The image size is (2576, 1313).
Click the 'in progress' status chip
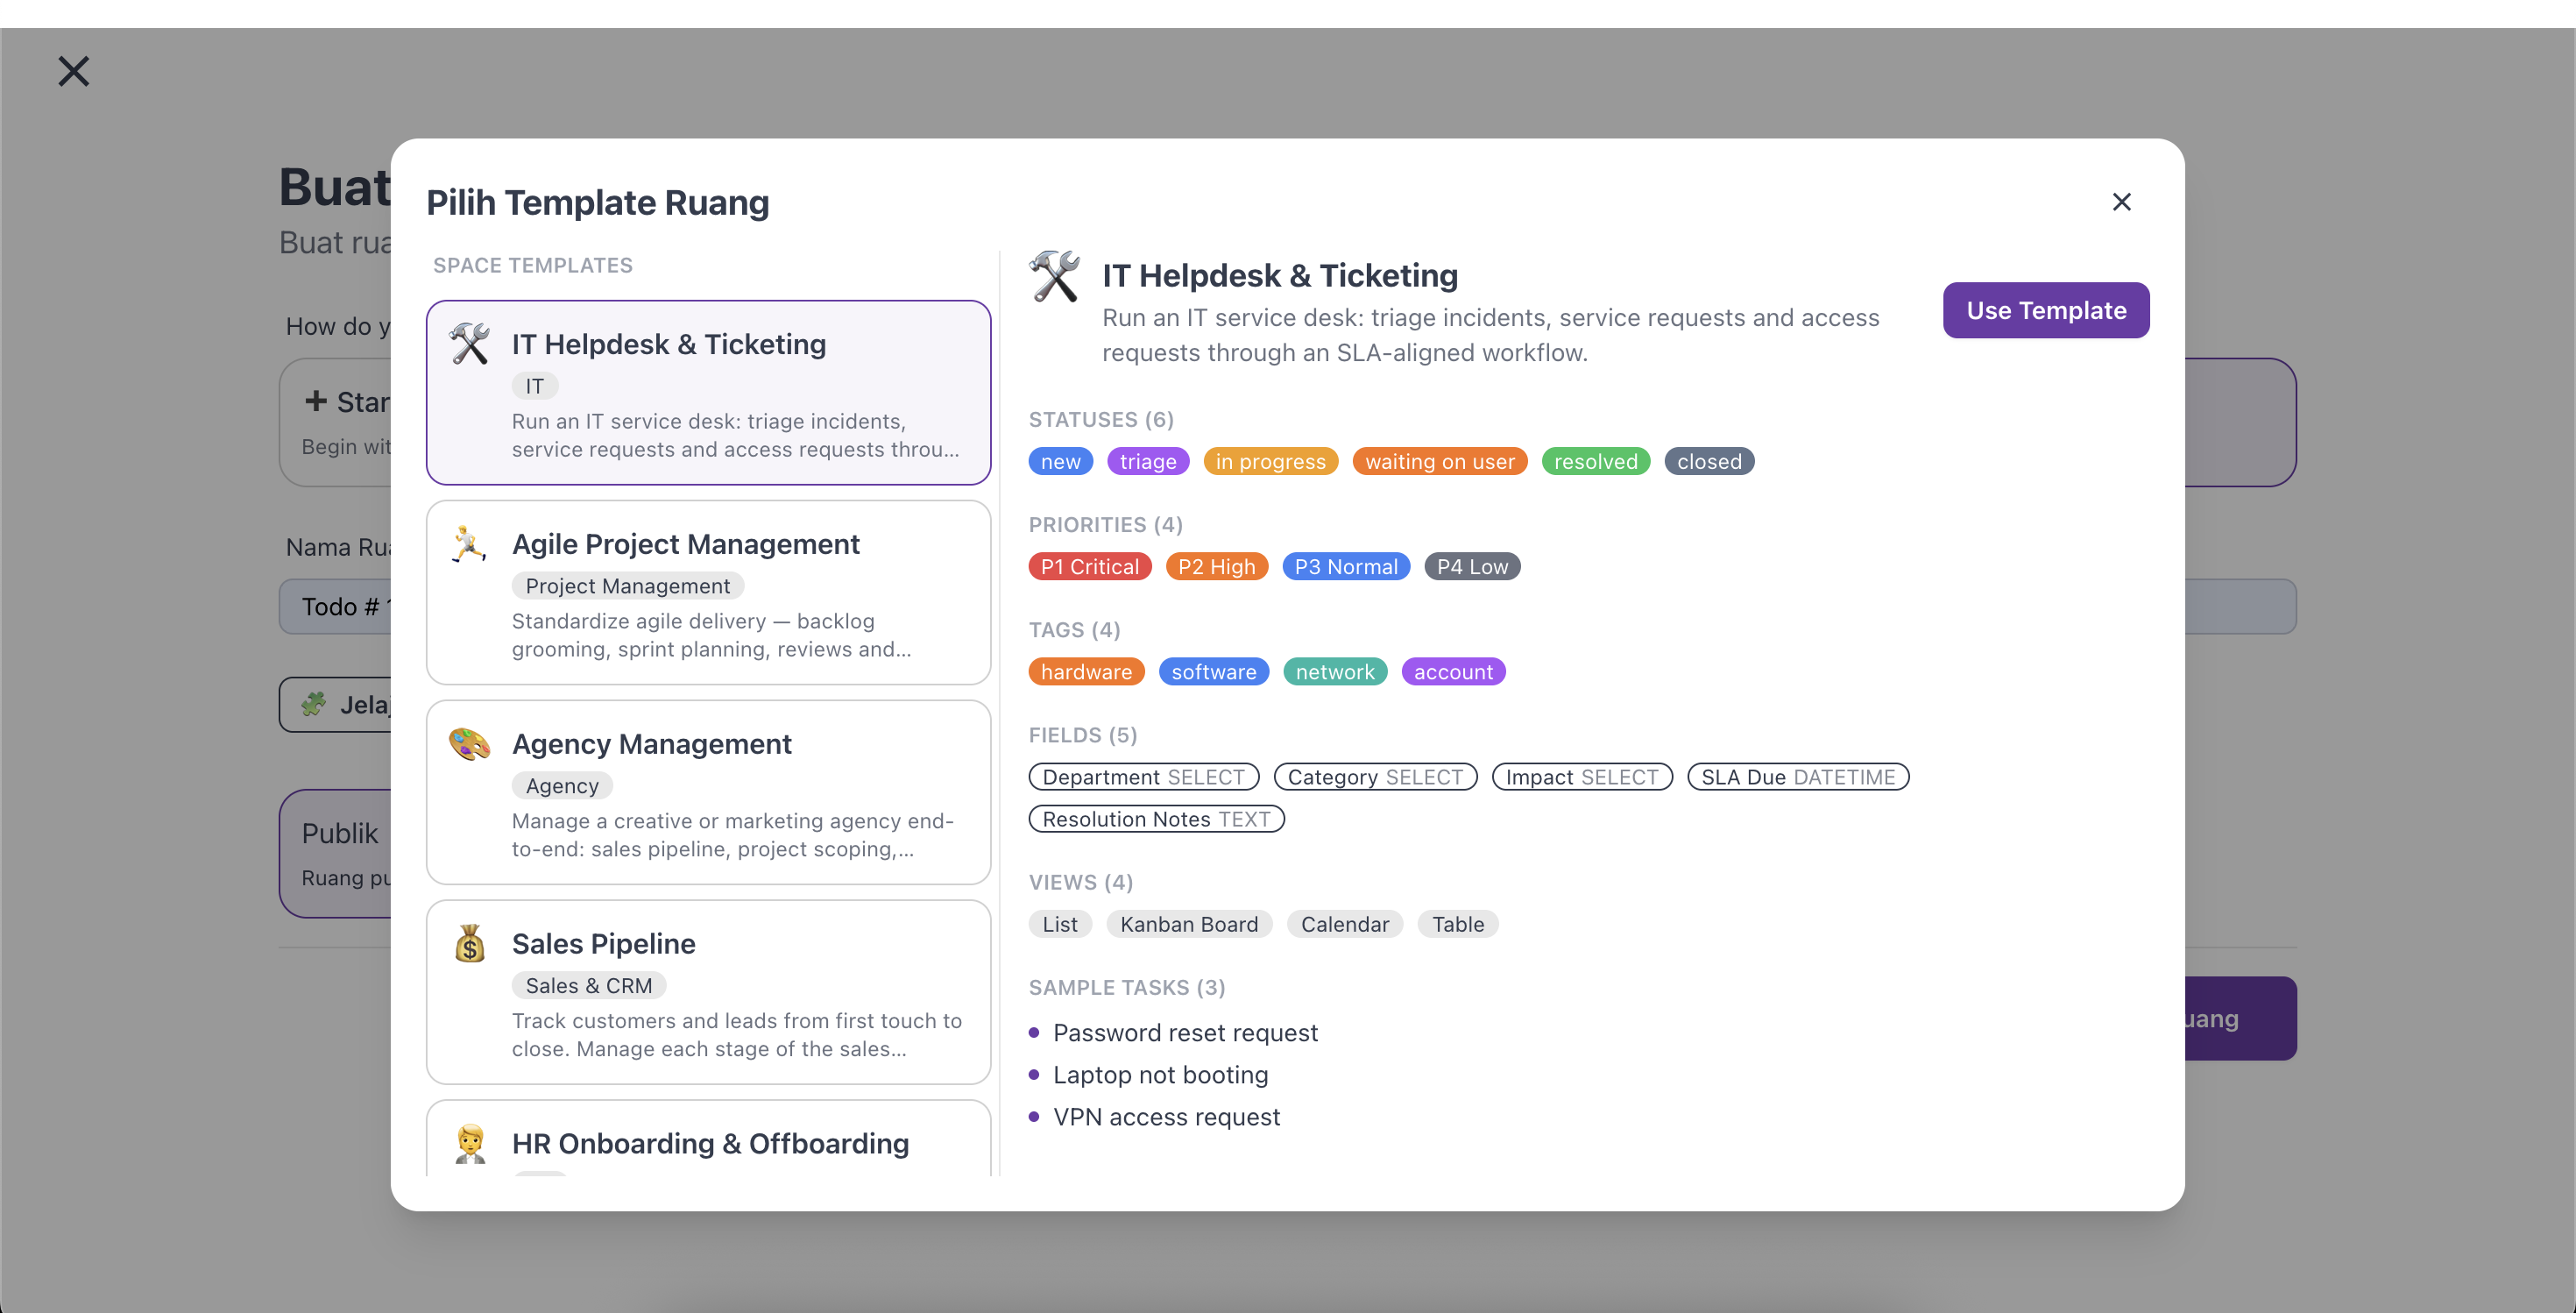pos(1270,461)
